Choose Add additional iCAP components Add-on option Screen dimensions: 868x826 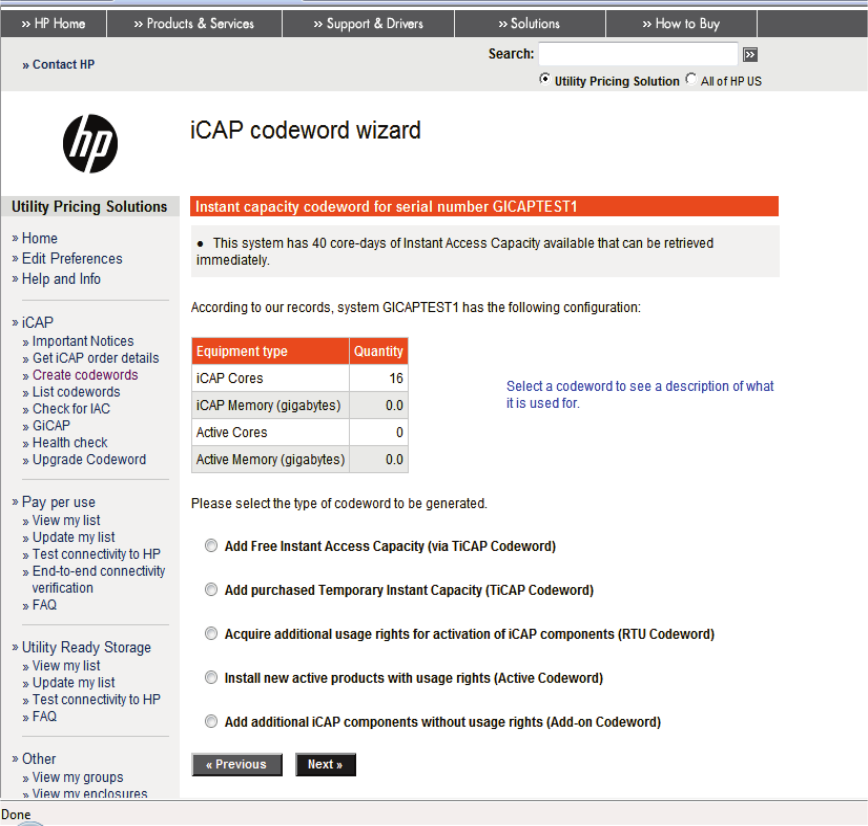pos(211,721)
